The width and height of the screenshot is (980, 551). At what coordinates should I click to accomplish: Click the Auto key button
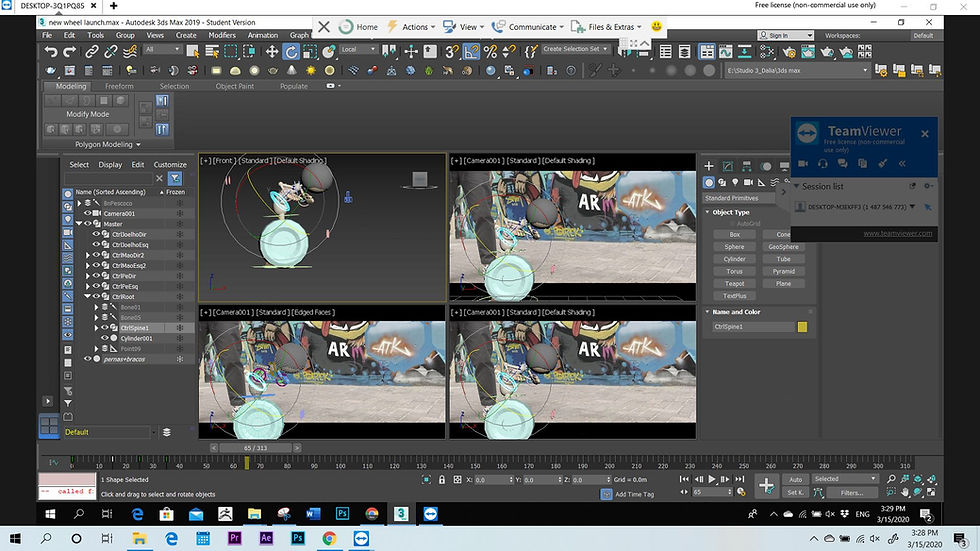(x=796, y=480)
